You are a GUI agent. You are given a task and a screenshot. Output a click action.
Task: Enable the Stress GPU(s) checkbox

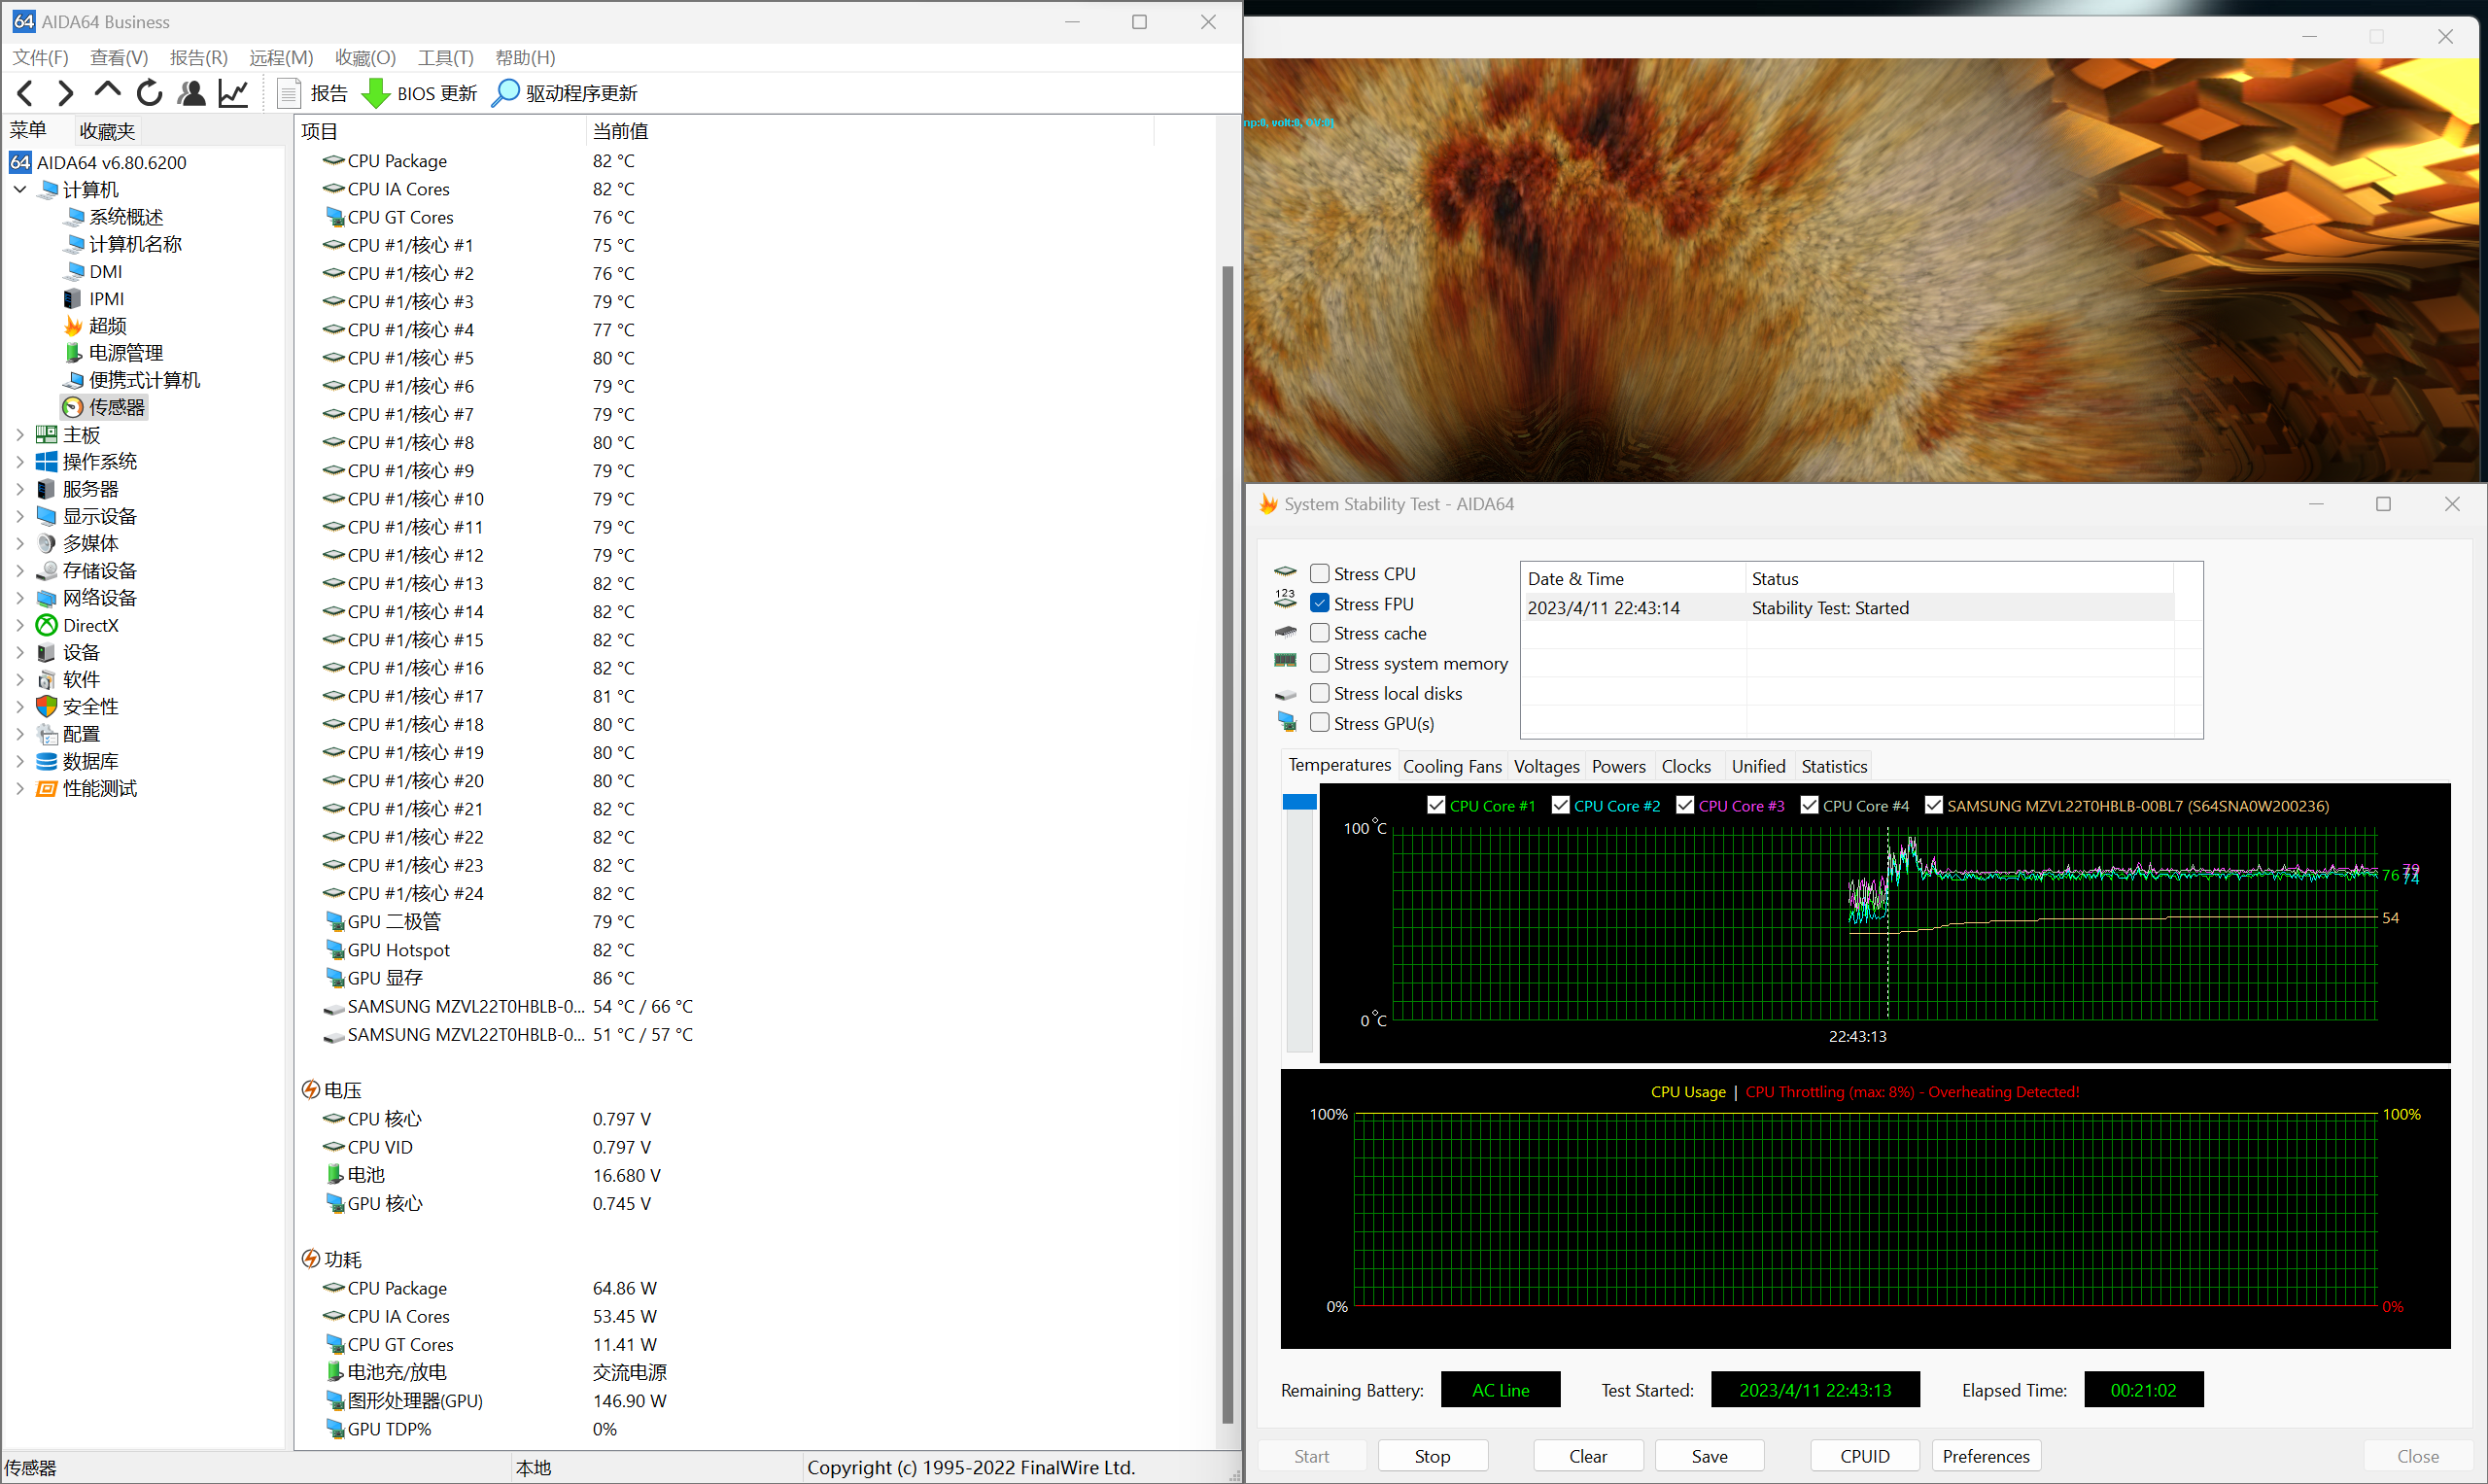pos(1320,723)
